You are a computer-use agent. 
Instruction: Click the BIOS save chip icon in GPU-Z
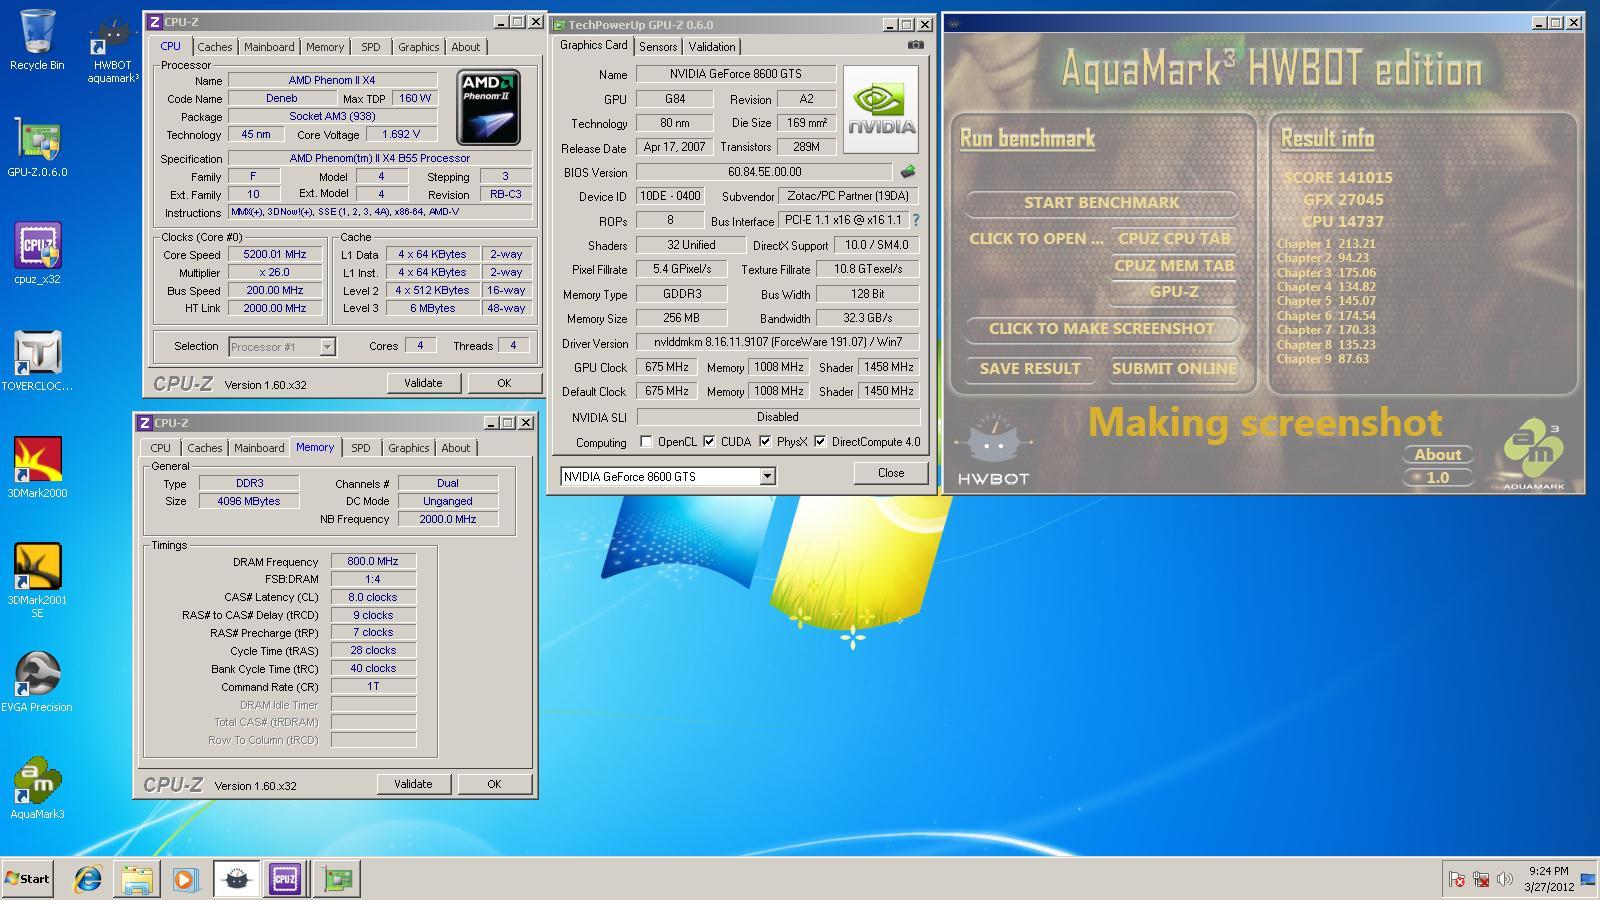pyautogui.click(x=908, y=172)
